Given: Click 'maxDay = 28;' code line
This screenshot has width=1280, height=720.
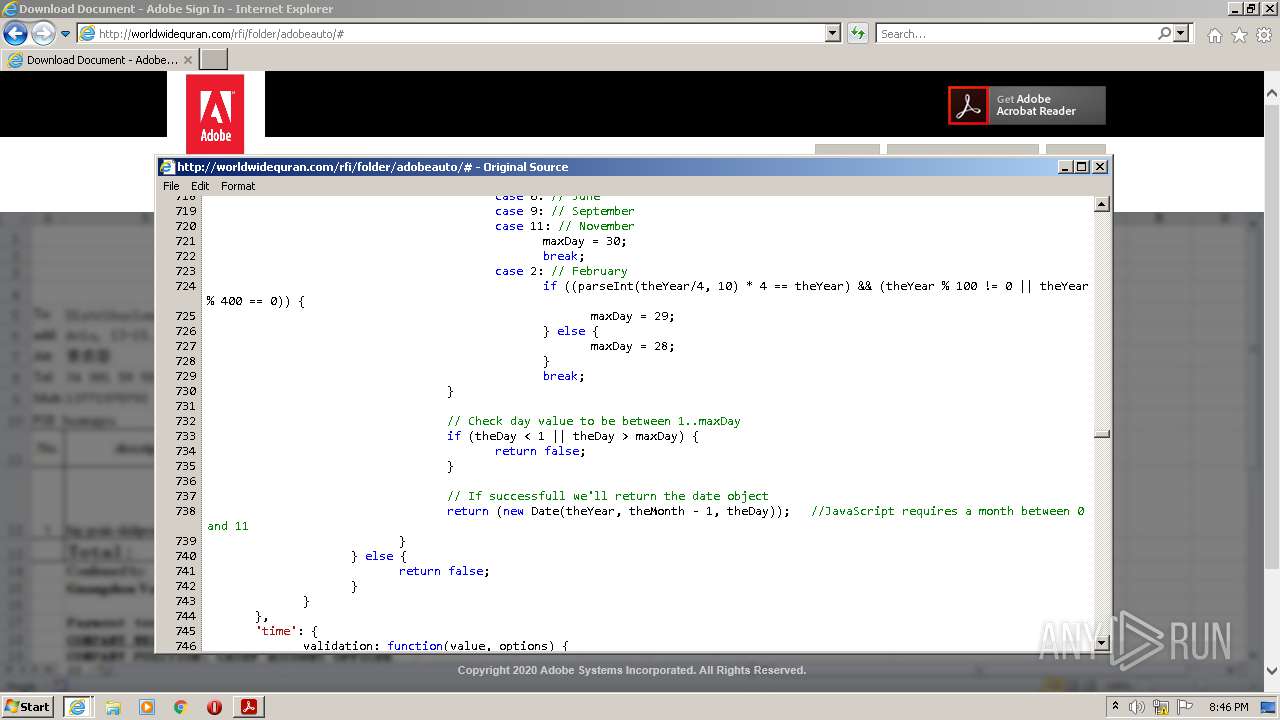Looking at the screenshot, I should coord(632,346).
